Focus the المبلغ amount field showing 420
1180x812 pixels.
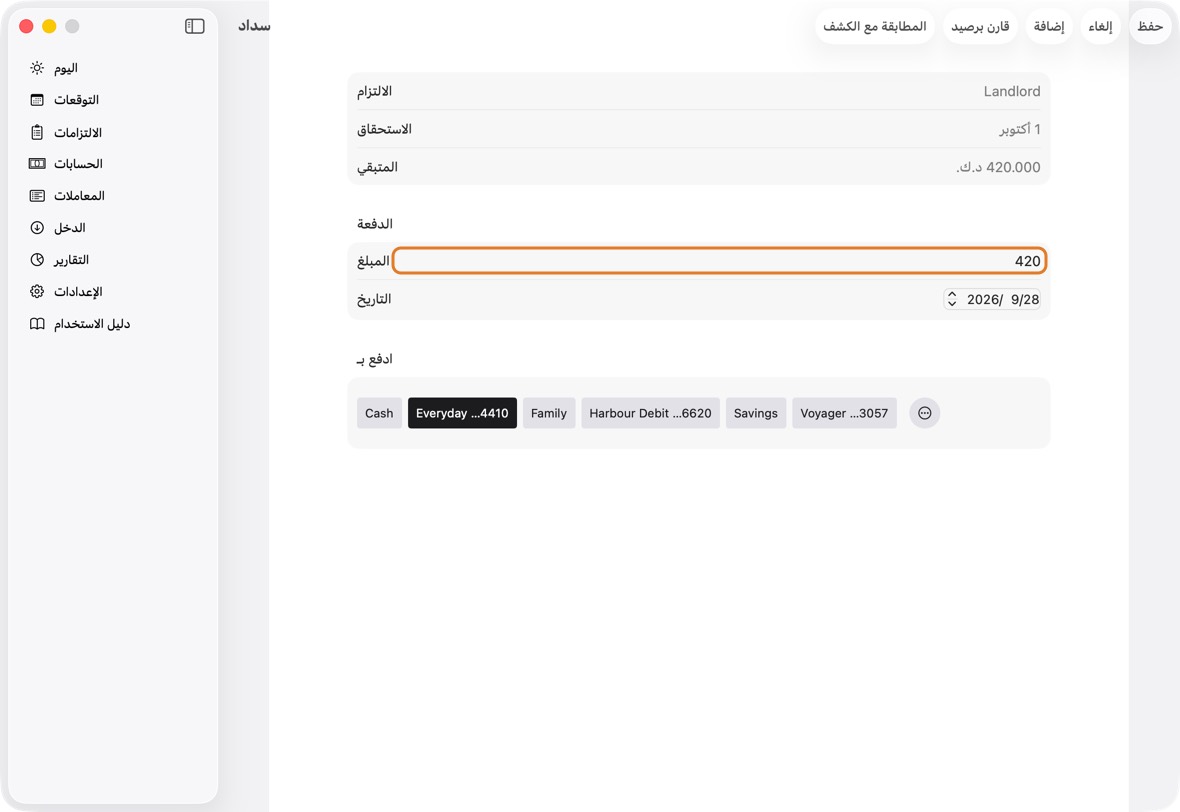(719, 261)
